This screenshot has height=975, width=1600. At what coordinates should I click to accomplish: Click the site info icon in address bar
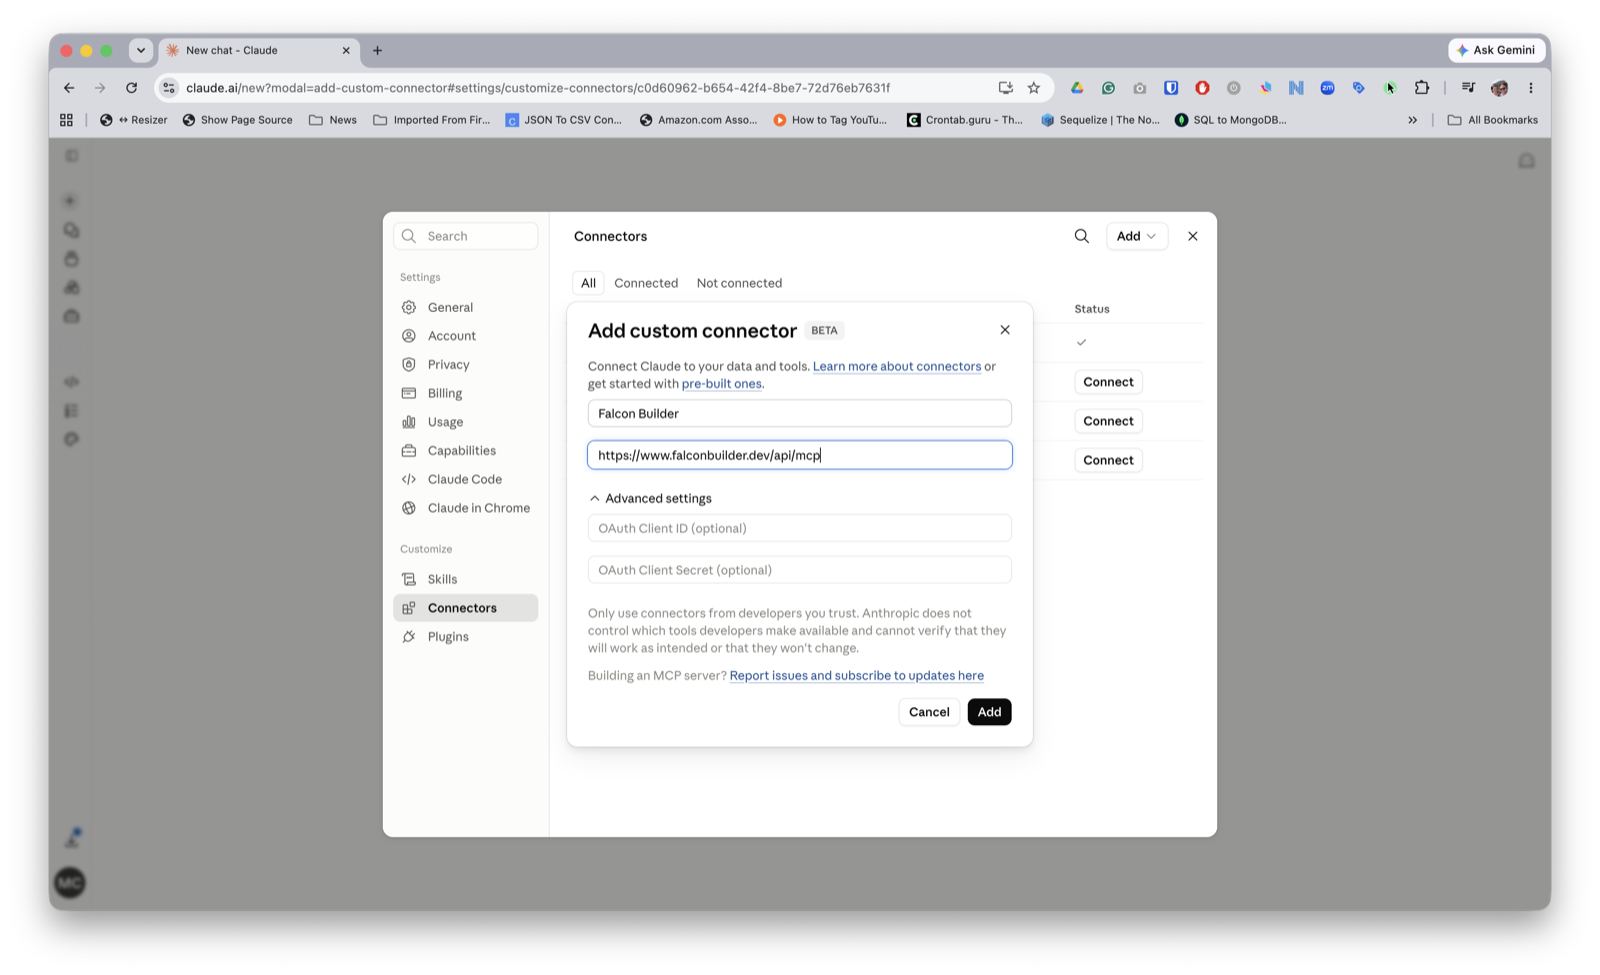point(169,88)
